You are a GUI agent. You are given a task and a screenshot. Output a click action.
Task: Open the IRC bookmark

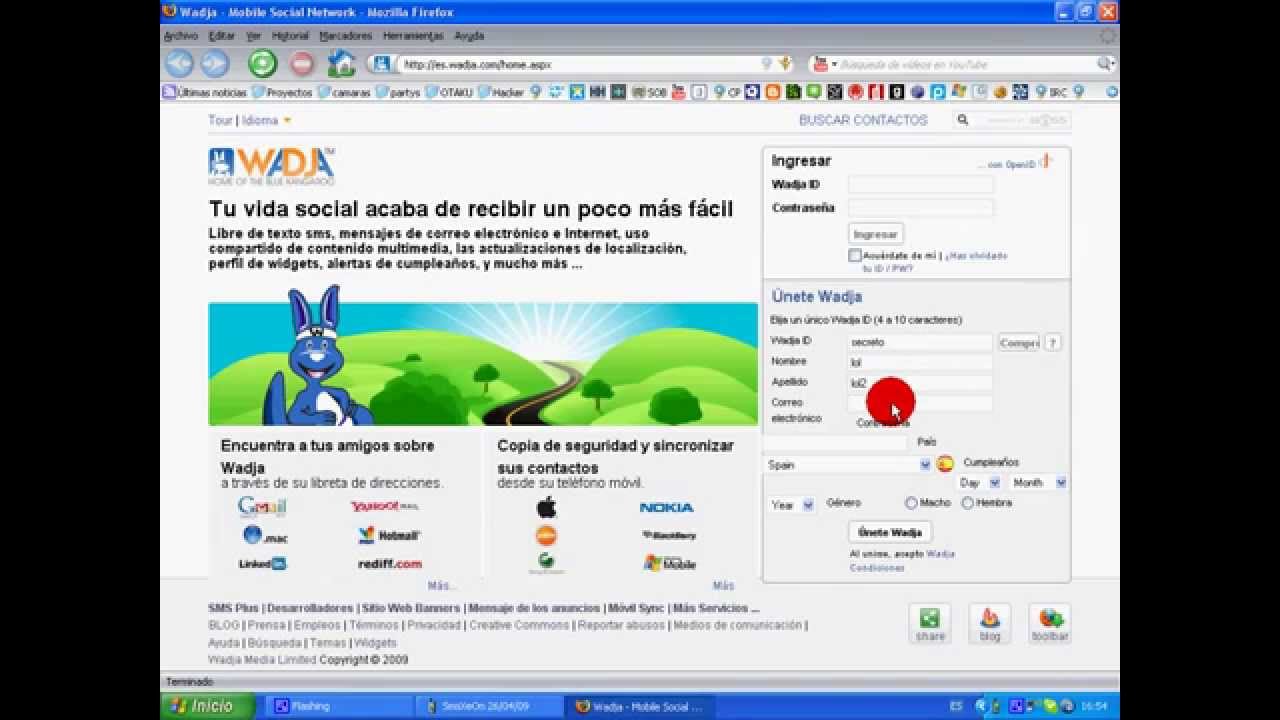1051,92
